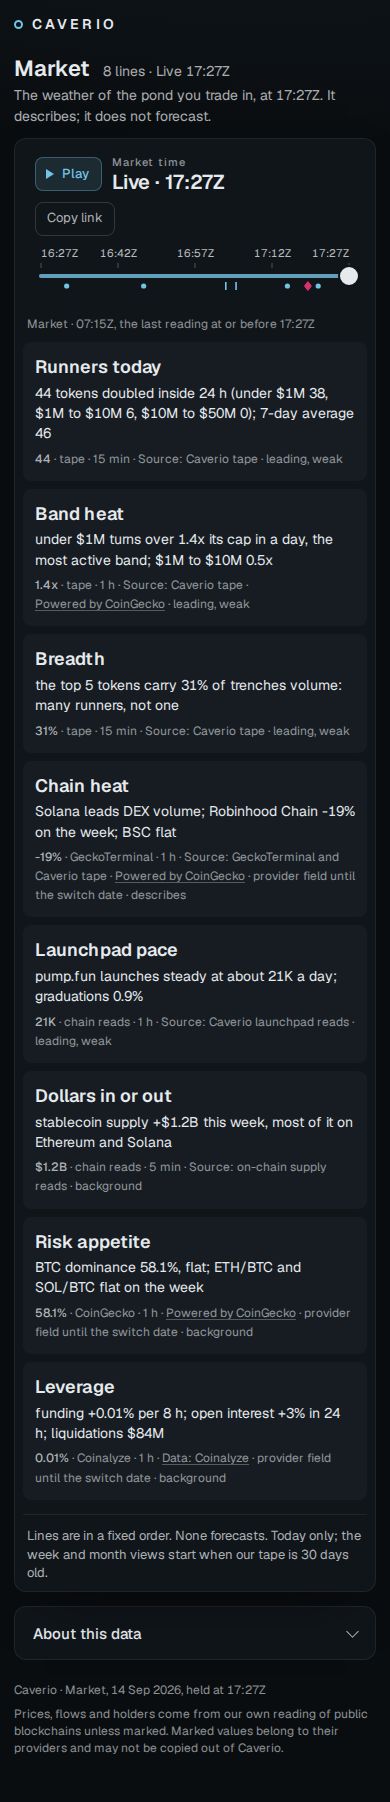Select the blue dot marker near 16:42Z
Viewport: 390px width, 1802px height.
pyautogui.click(x=144, y=286)
